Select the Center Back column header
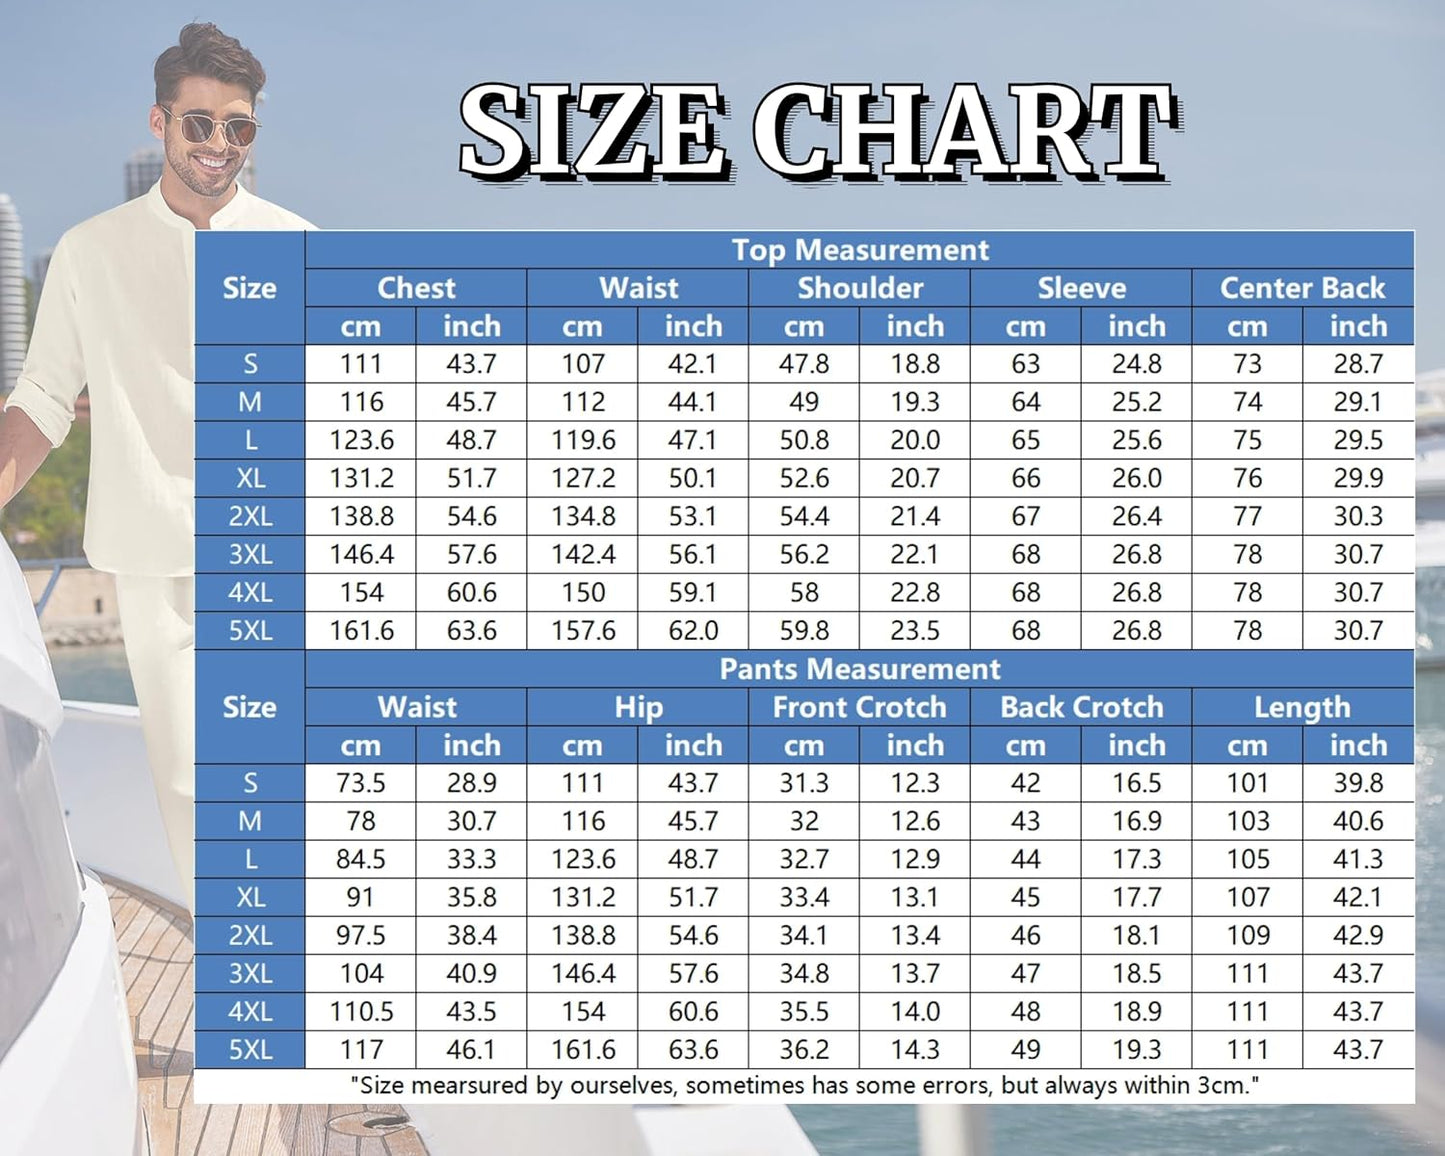Viewport: 1445px width, 1156px height. click(1302, 288)
